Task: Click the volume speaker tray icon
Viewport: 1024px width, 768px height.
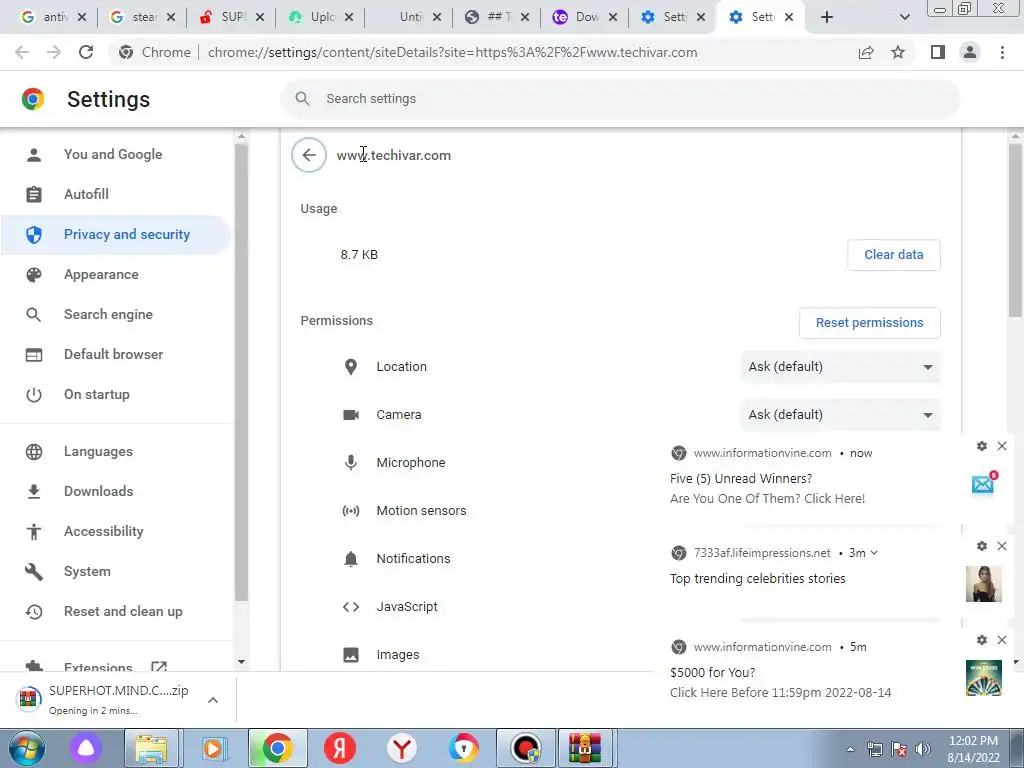Action: pos(923,749)
